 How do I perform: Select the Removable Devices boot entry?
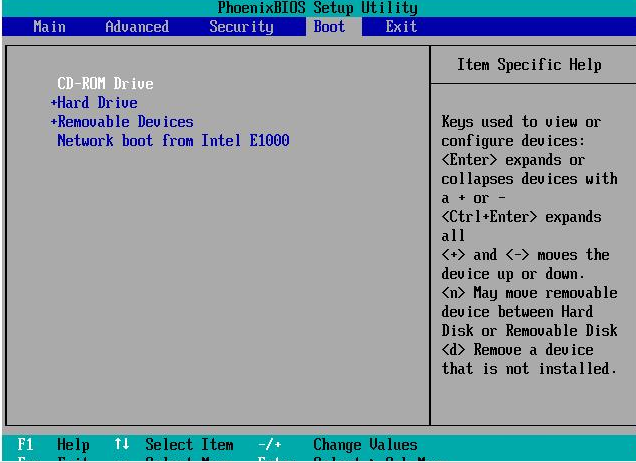click(x=125, y=122)
